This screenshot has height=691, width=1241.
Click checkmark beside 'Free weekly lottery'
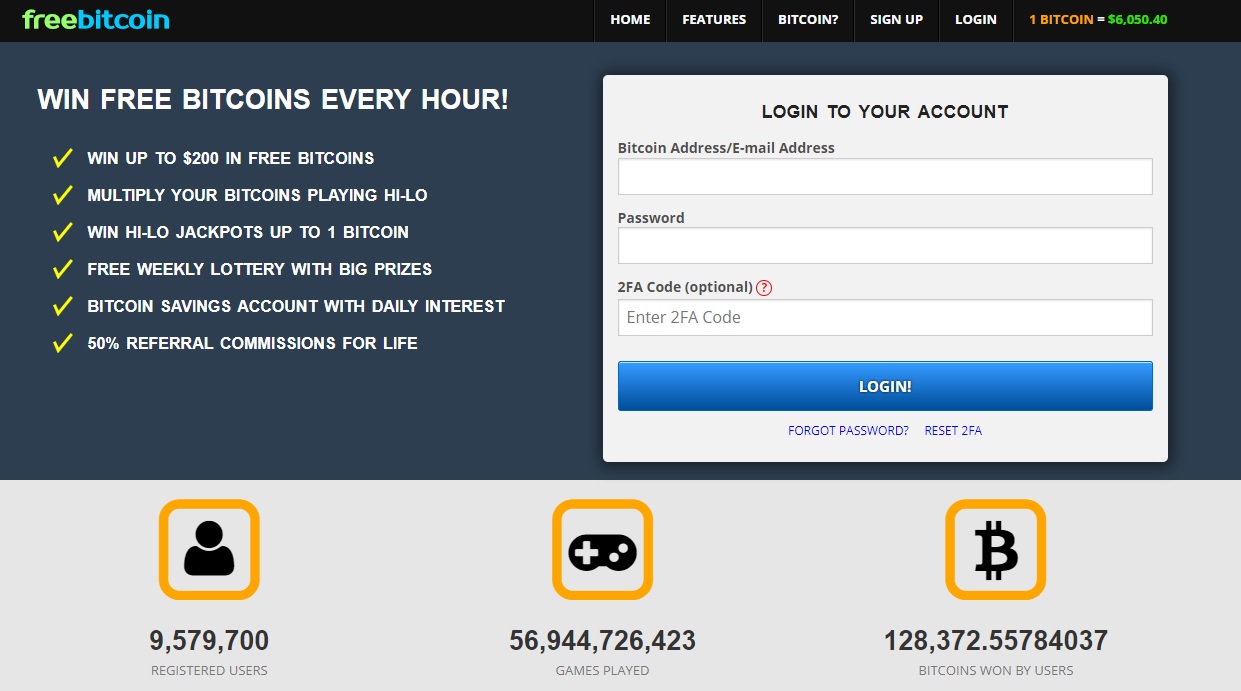coord(63,269)
